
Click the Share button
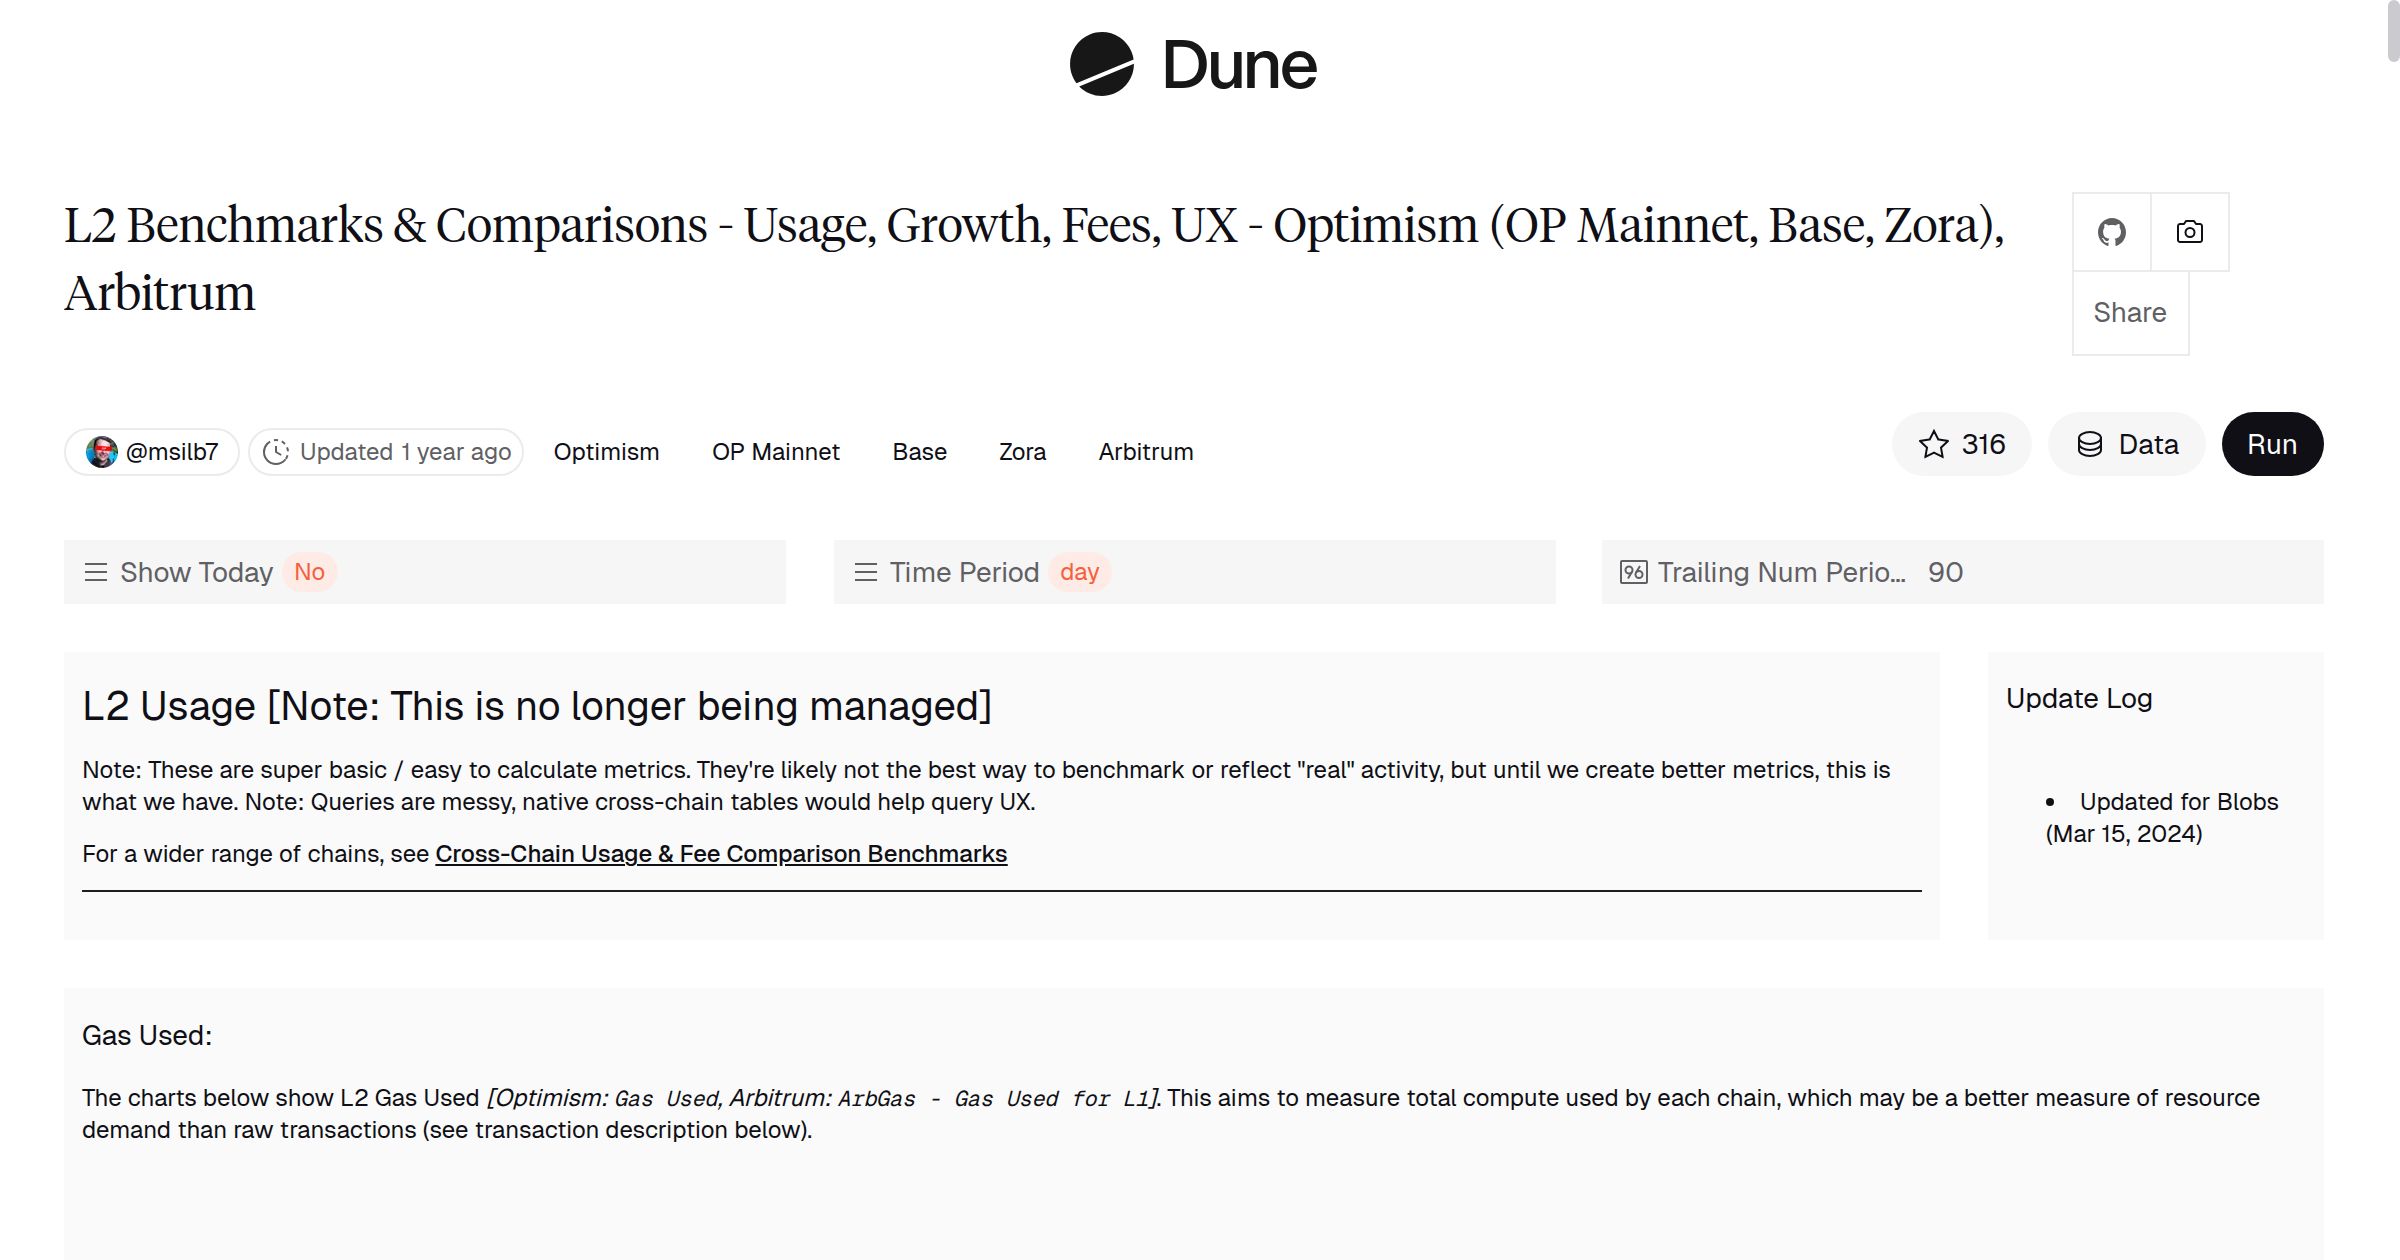tap(2130, 312)
